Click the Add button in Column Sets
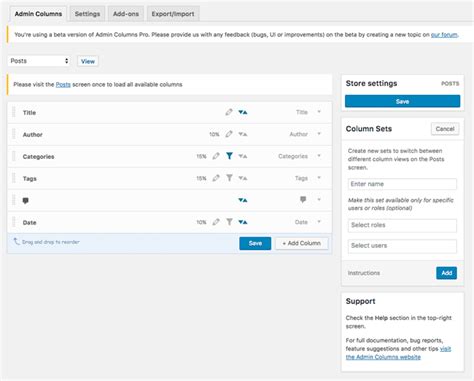Screen dimensions: 474x381 click(x=446, y=273)
